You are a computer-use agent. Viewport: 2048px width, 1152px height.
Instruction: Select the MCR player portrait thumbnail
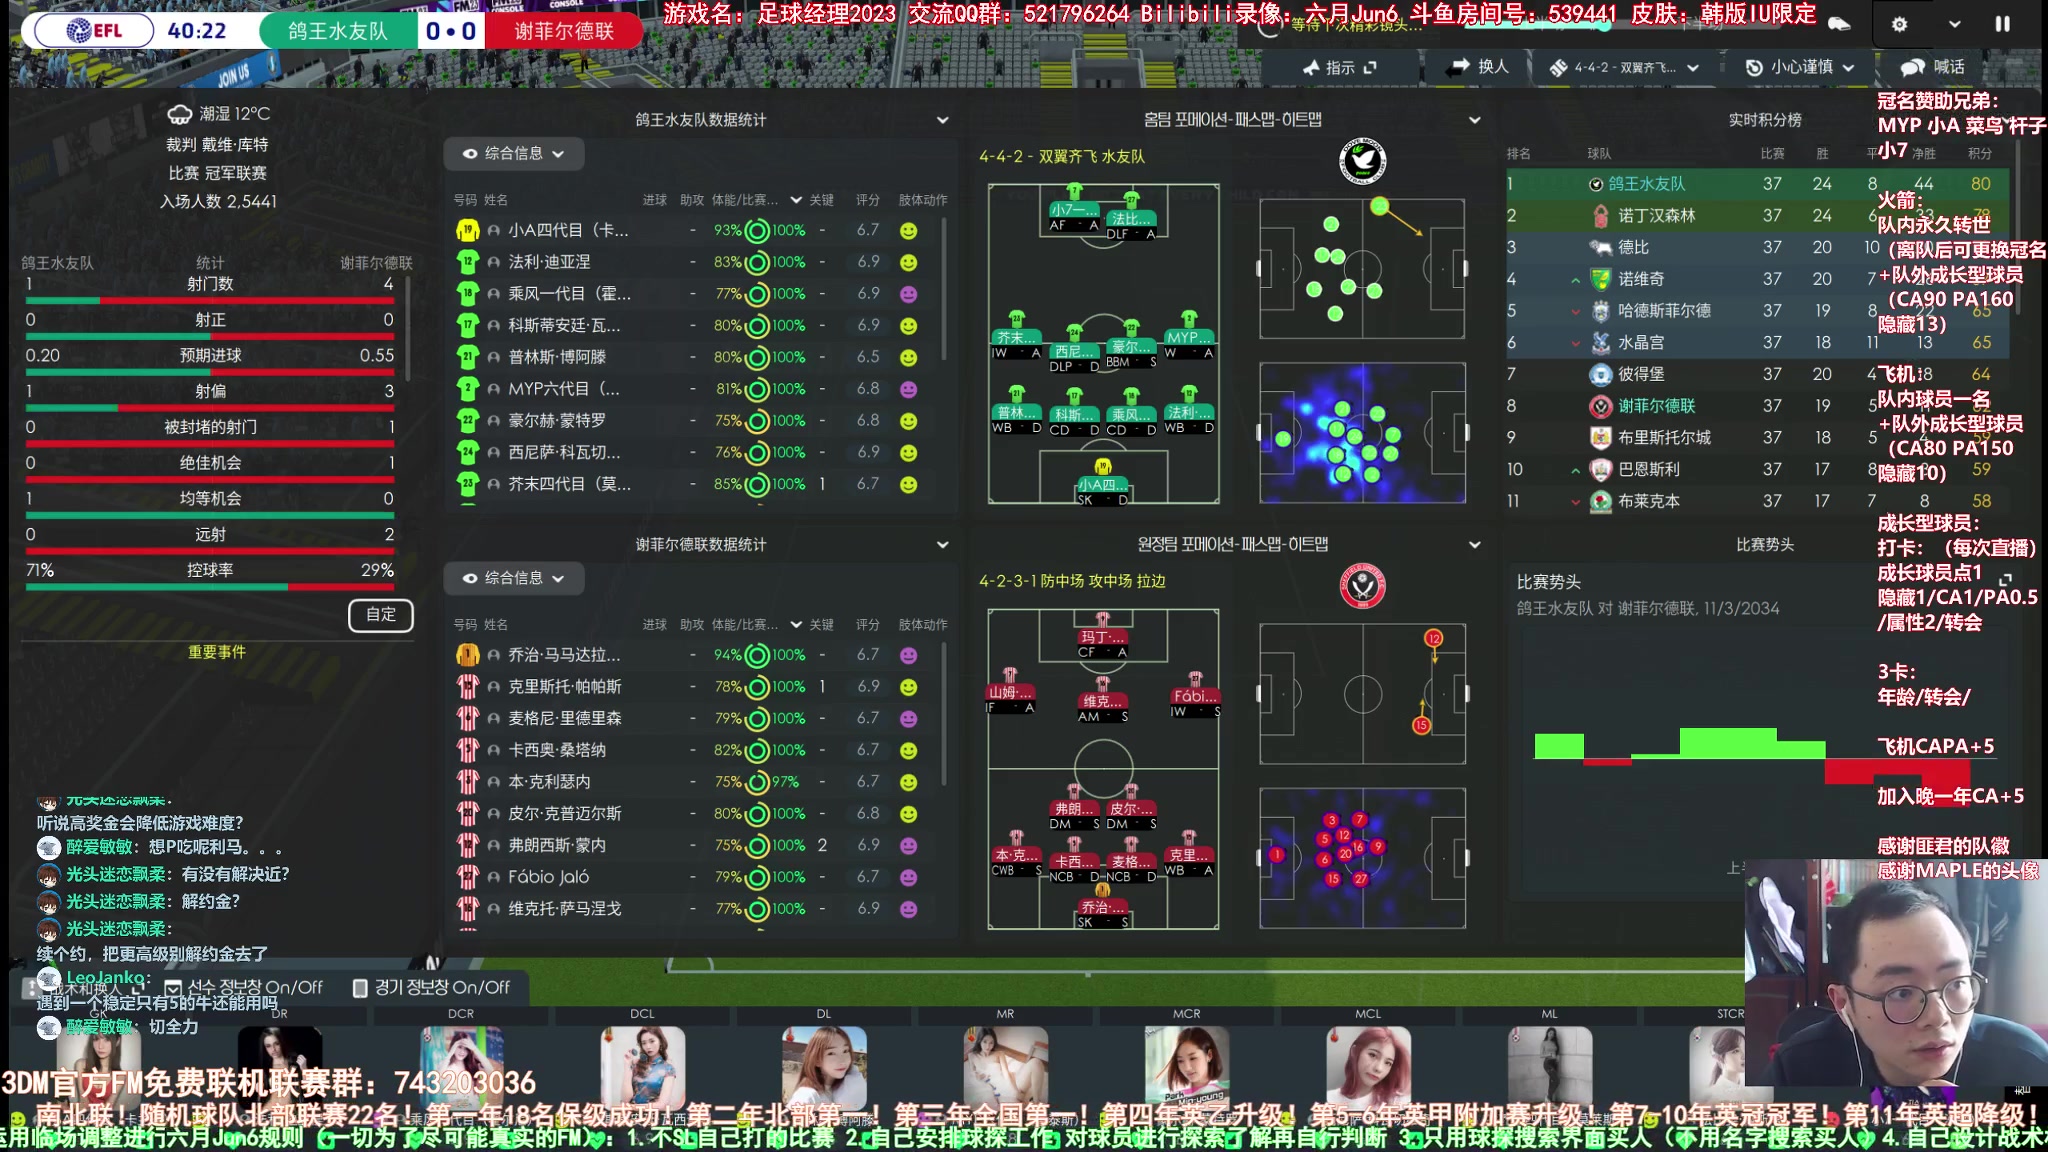click(1186, 1066)
